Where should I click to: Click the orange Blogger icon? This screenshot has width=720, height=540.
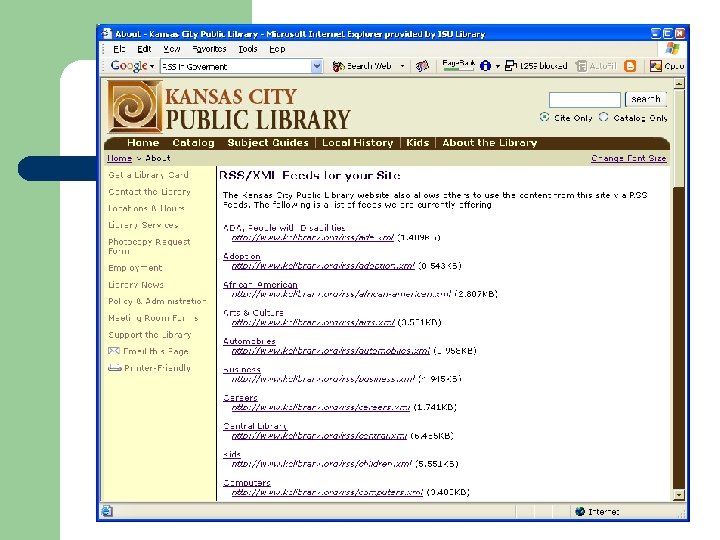pyautogui.click(x=630, y=66)
